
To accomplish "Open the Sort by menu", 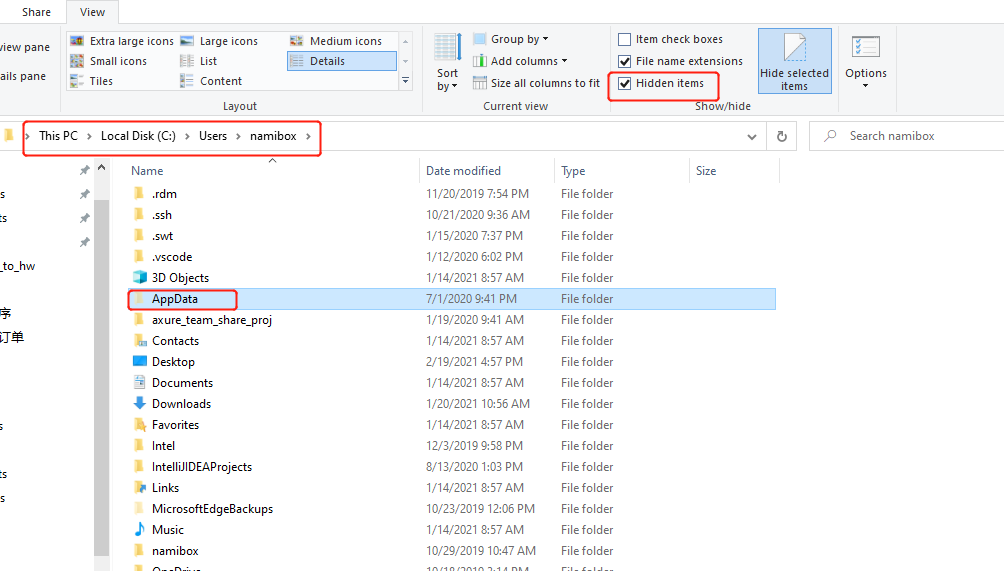I will [448, 62].
